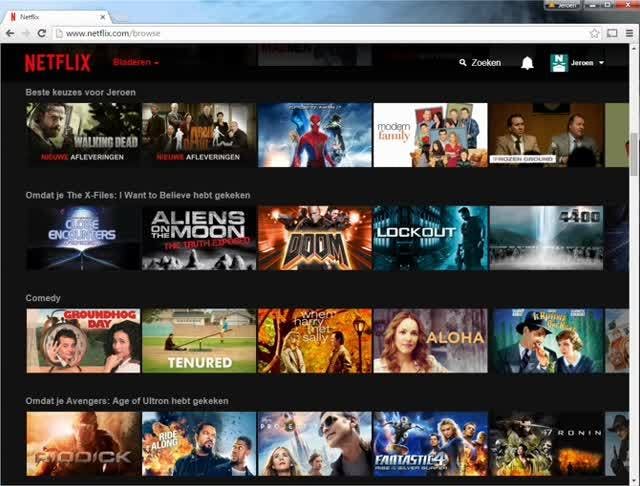Open the Frozen Ground thumbnail

pyautogui.click(x=547, y=135)
